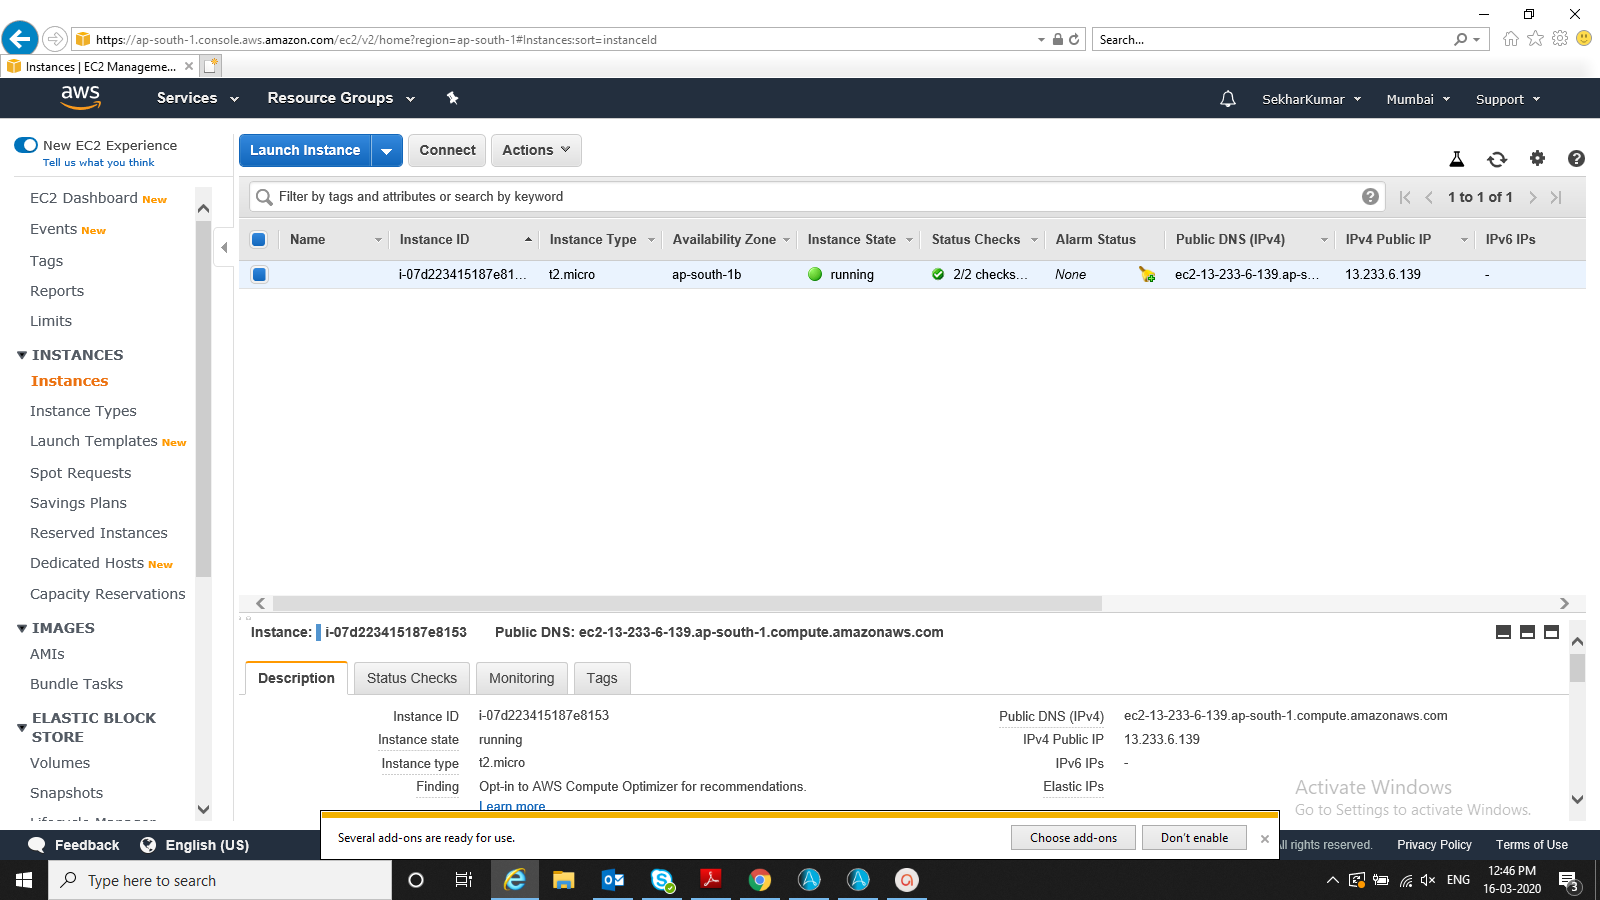1600x900 pixels.
Task: Open Spot Requests in the sidebar
Action: pos(80,473)
